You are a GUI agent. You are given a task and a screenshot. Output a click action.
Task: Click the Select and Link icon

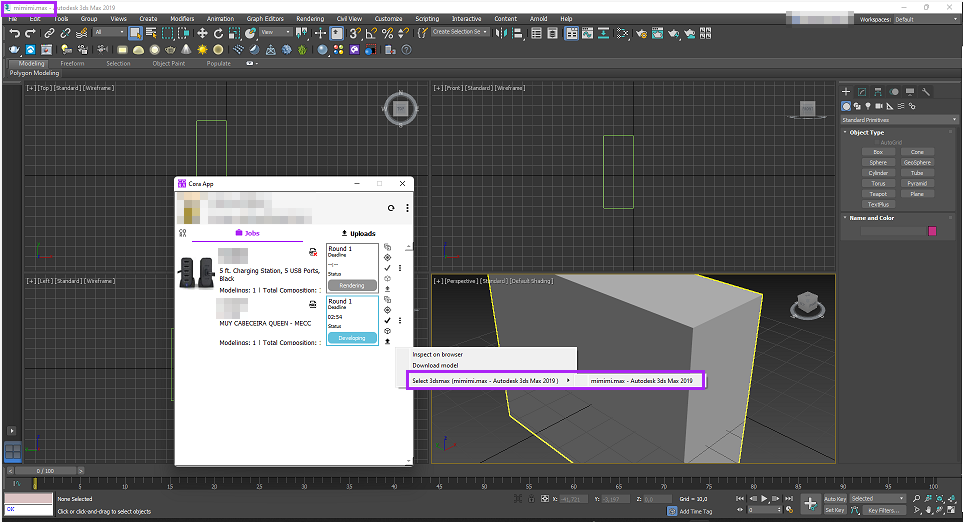(48, 33)
